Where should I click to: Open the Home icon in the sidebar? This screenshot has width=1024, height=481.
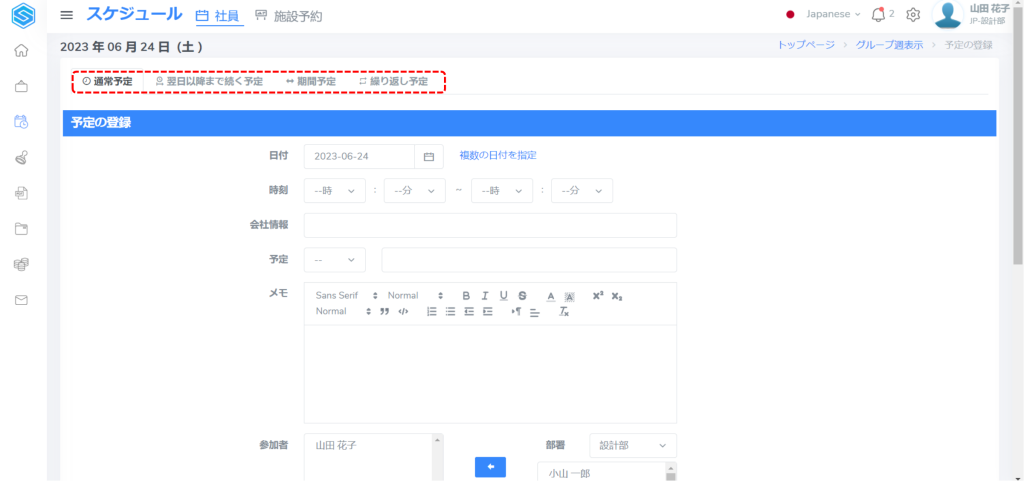(21, 51)
